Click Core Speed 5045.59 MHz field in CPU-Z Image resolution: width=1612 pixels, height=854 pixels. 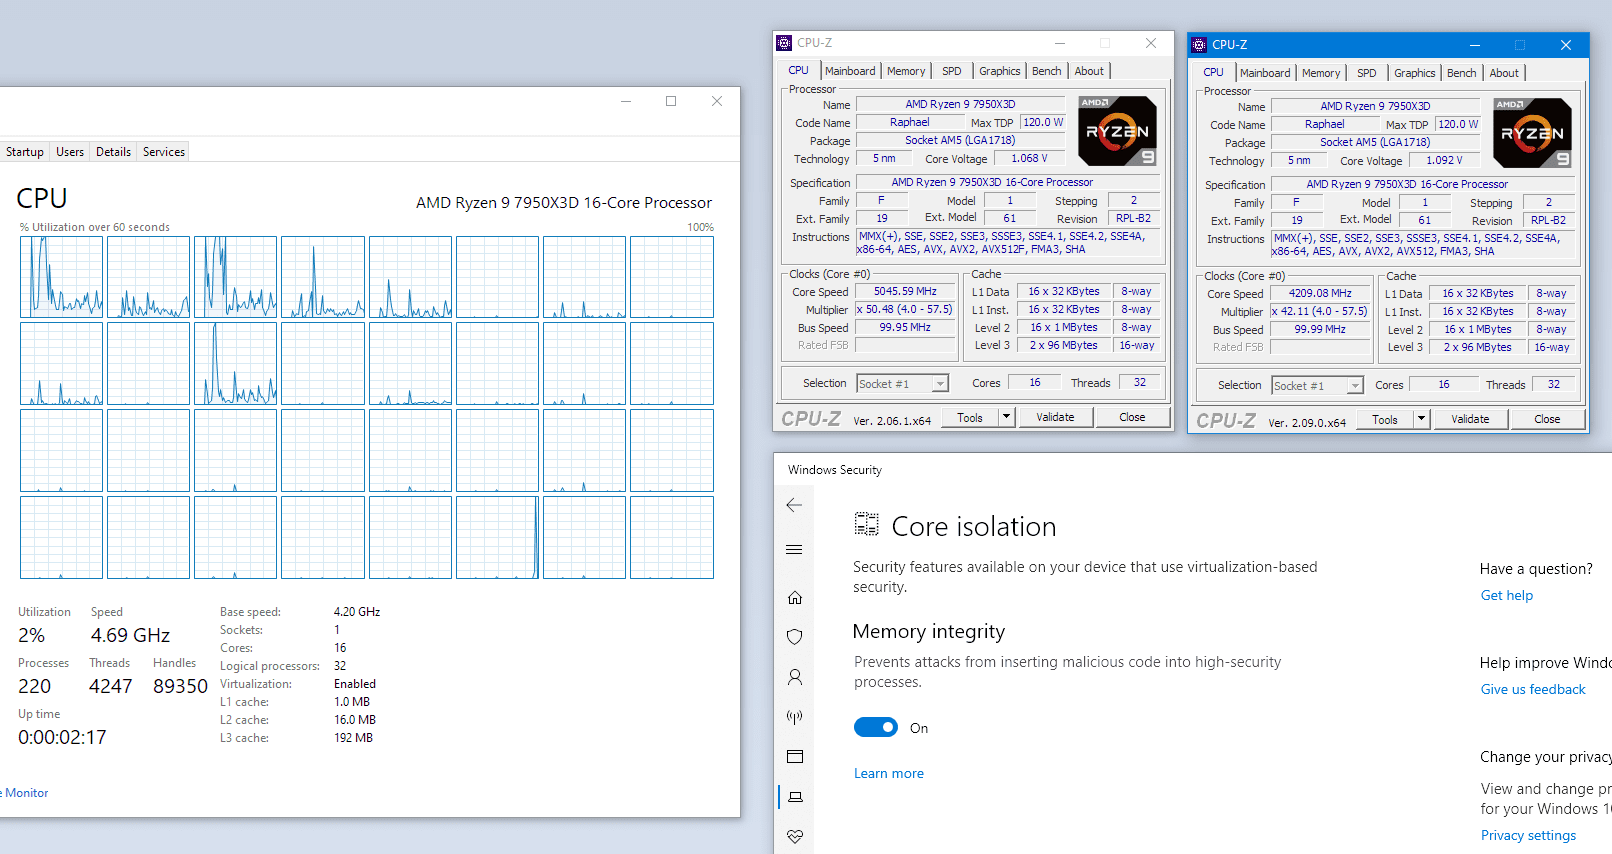pos(905,292)
